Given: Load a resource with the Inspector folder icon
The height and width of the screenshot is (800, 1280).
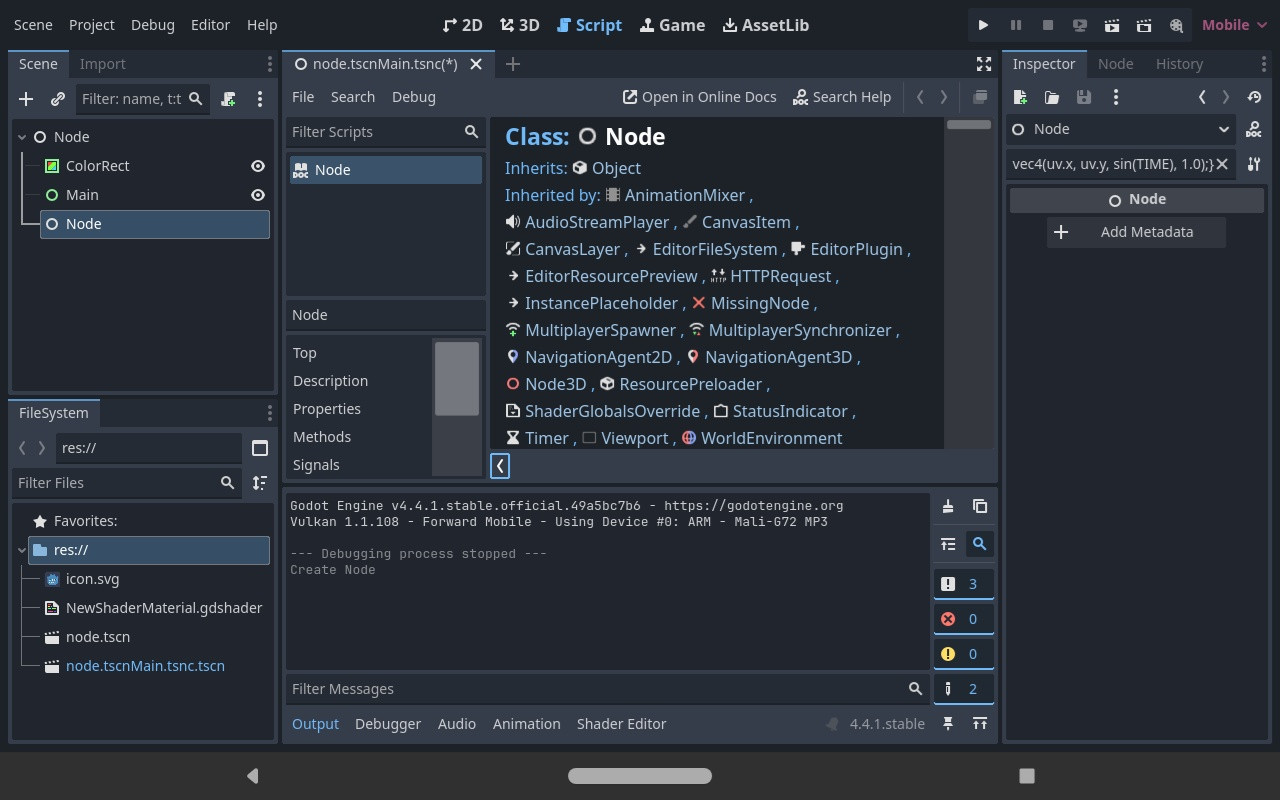Looking at the screenshot, I should [1052, 97].
